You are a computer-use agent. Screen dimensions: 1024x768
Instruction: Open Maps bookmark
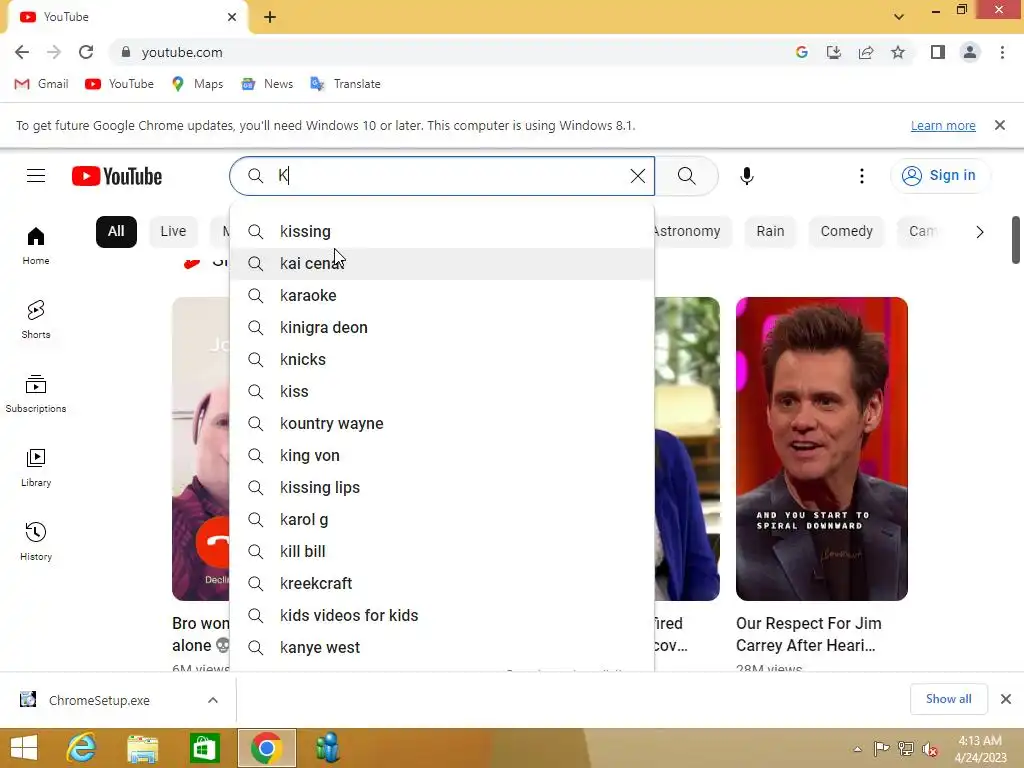pos(197,84)
